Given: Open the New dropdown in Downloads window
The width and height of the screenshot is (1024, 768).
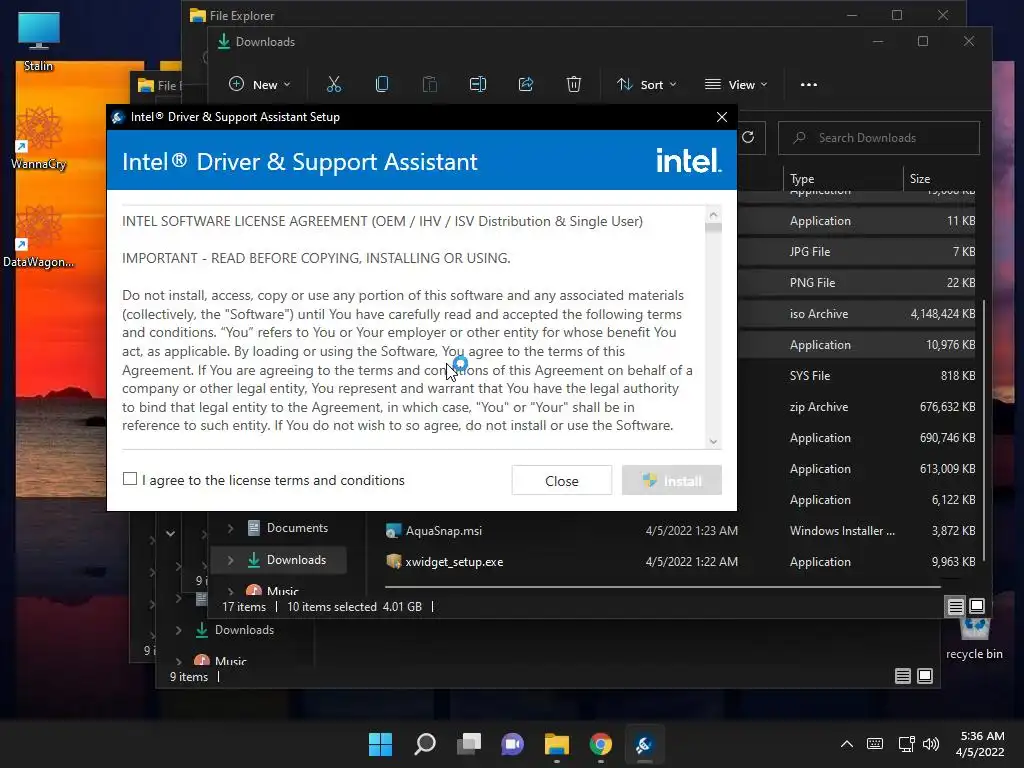Looking at the screenshot, I should point(259,84).
